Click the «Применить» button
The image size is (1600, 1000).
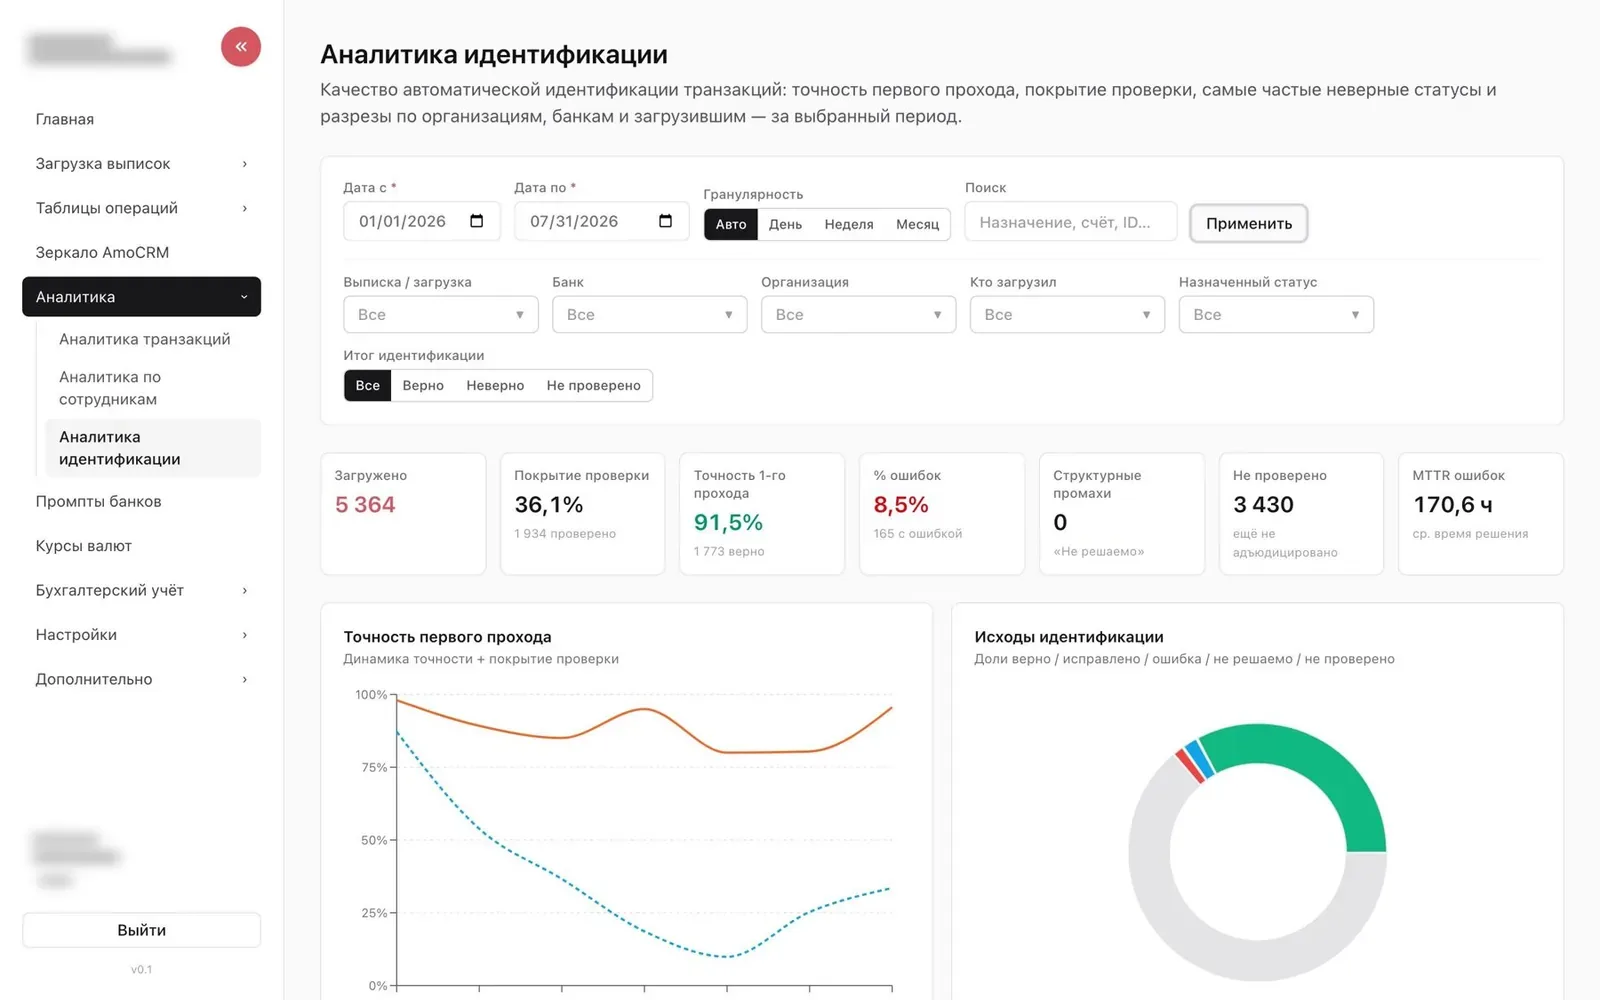[1249, 223]
